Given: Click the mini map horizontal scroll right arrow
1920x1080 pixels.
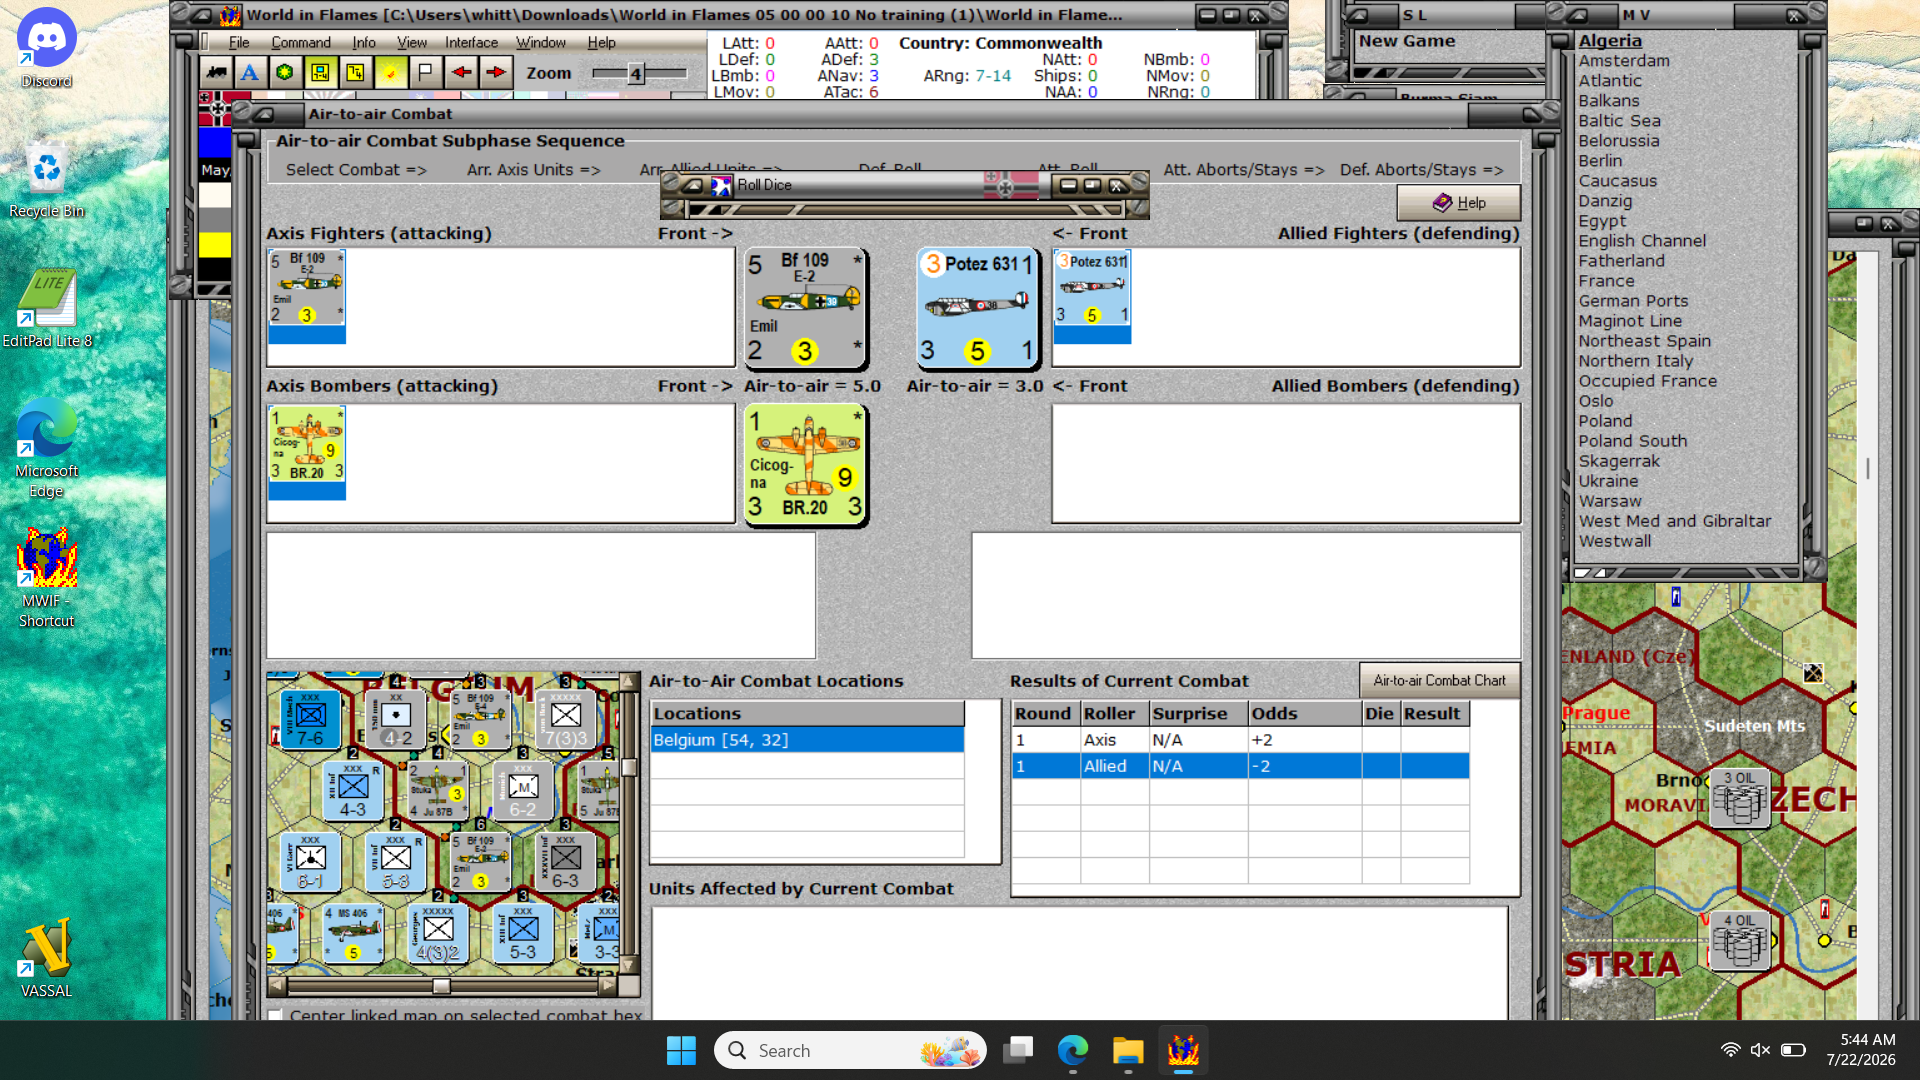Looking at the screenshot, I should (x=607, y=986).
